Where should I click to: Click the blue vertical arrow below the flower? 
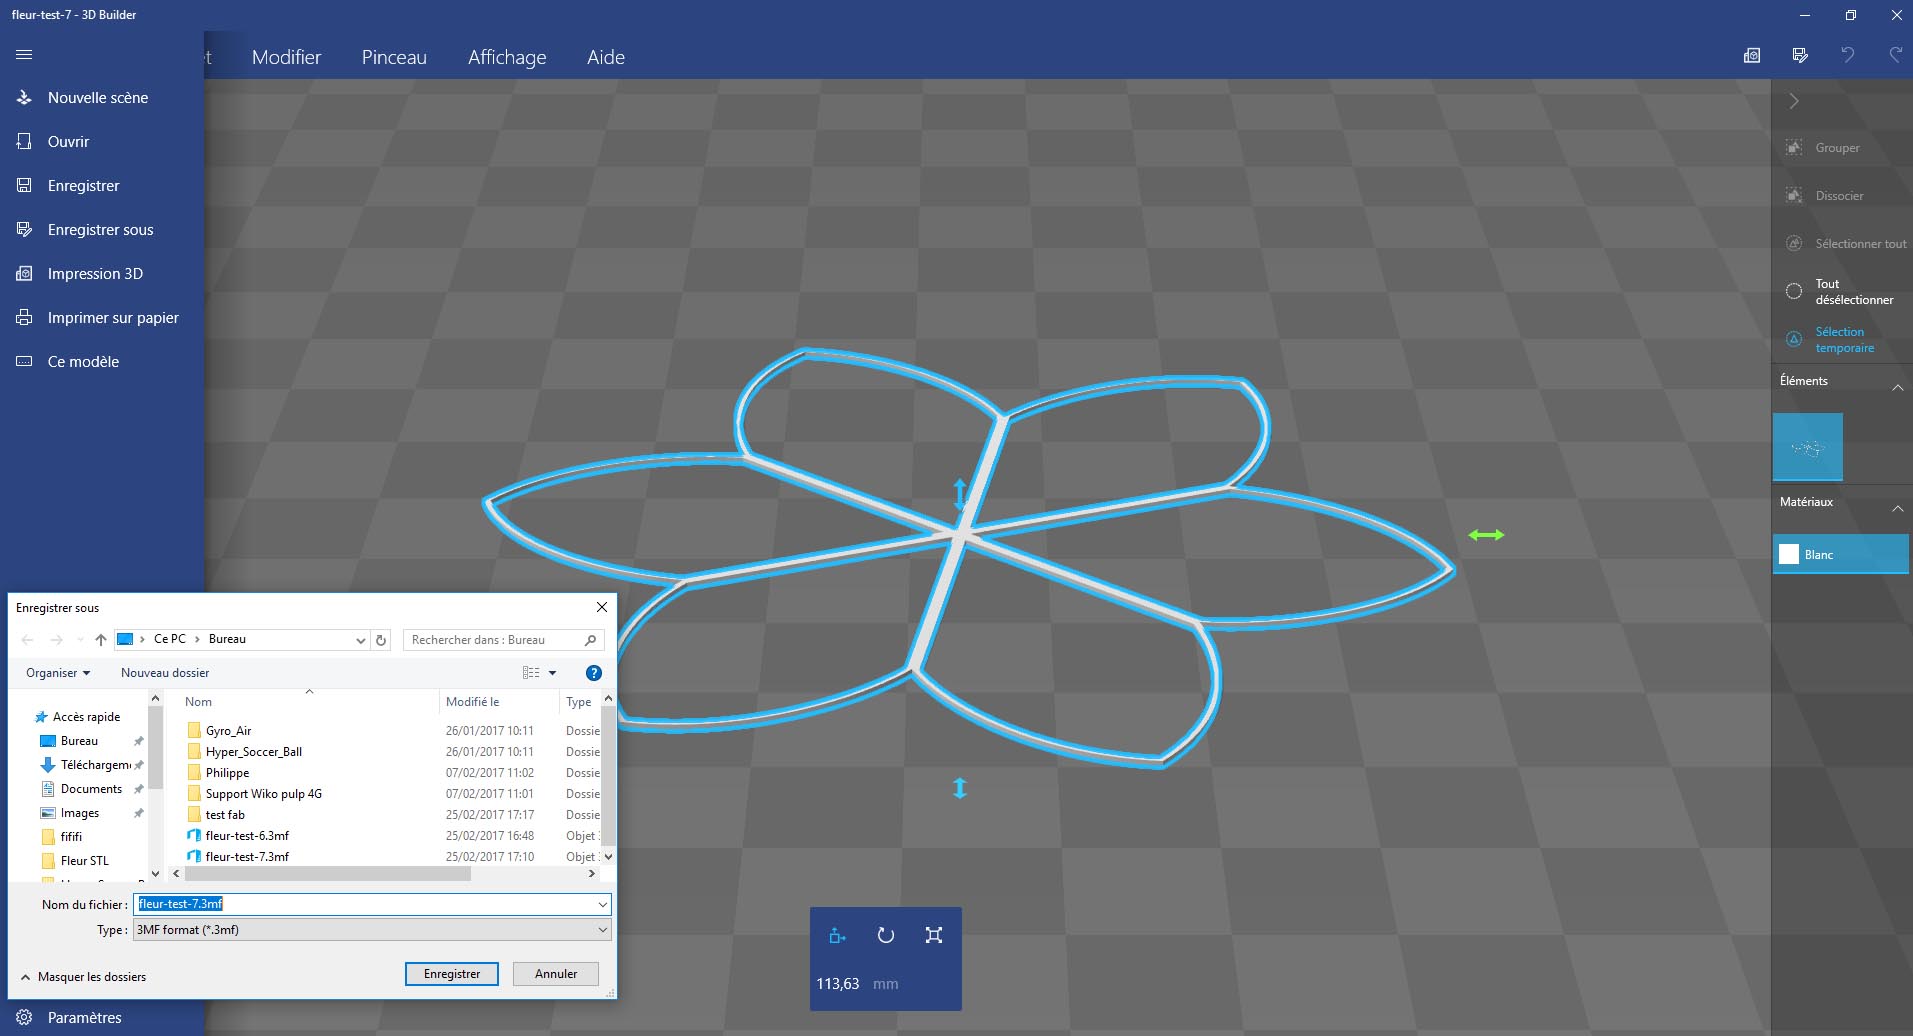click(960, 788)
